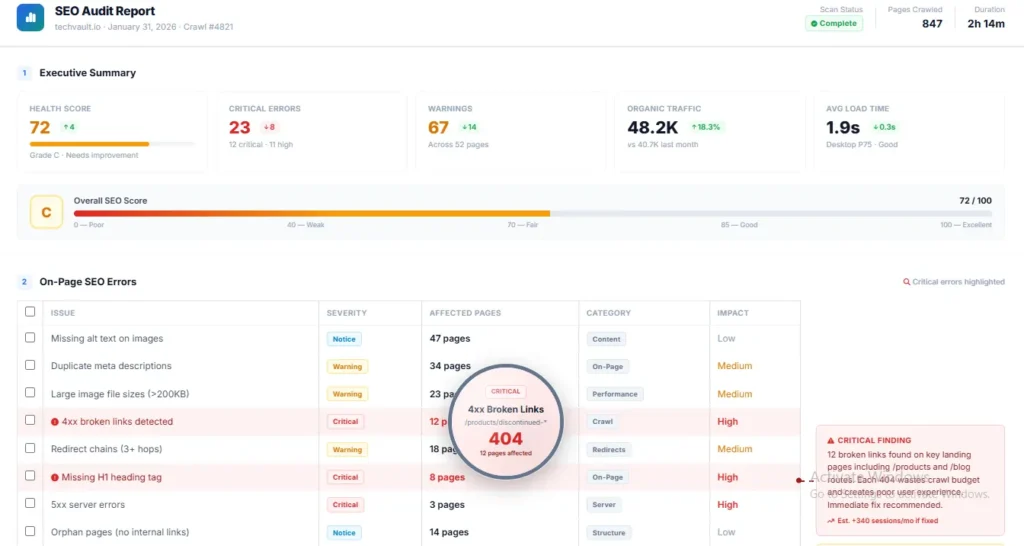Sort by the CATEGORY column header
The image size is (1024, 546).
coord(608,313)
